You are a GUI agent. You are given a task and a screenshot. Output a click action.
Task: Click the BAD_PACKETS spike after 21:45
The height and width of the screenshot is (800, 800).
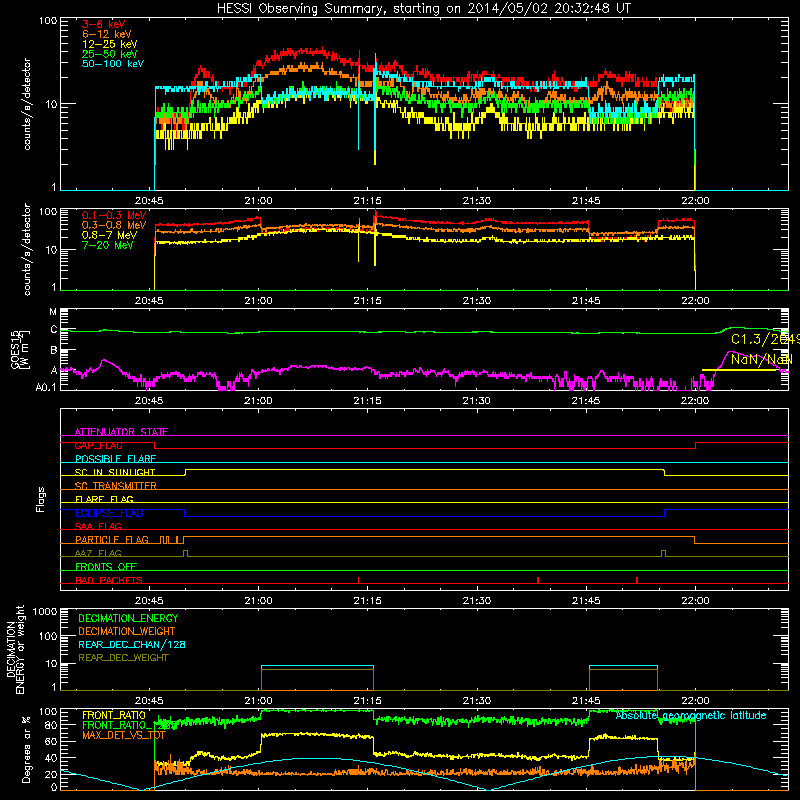(x=637, y=580)
